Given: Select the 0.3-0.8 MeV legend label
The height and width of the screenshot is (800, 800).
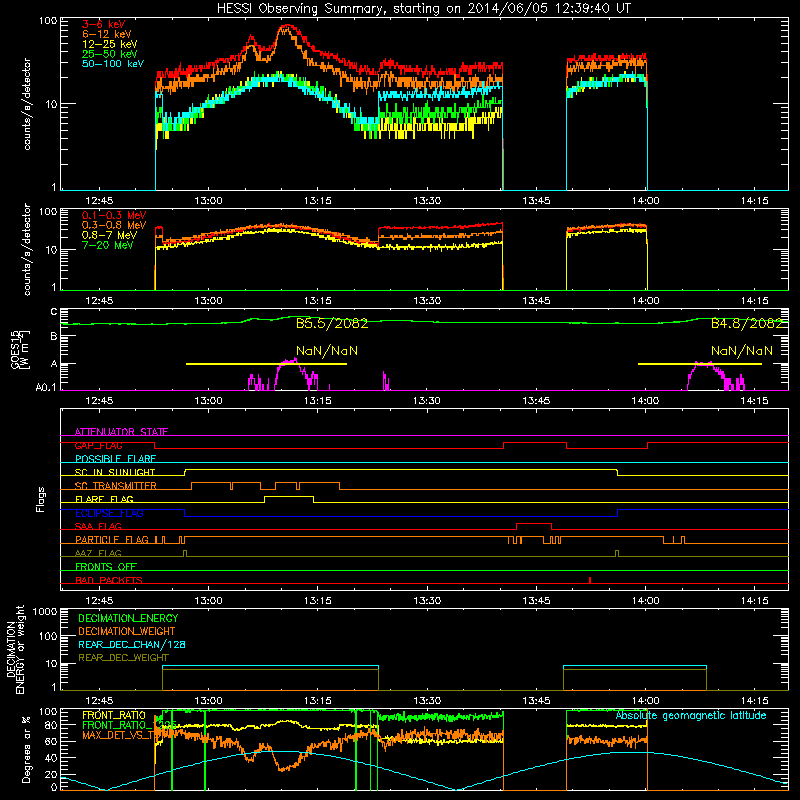Looking at the screenshot, I should (x=114, y=225).
